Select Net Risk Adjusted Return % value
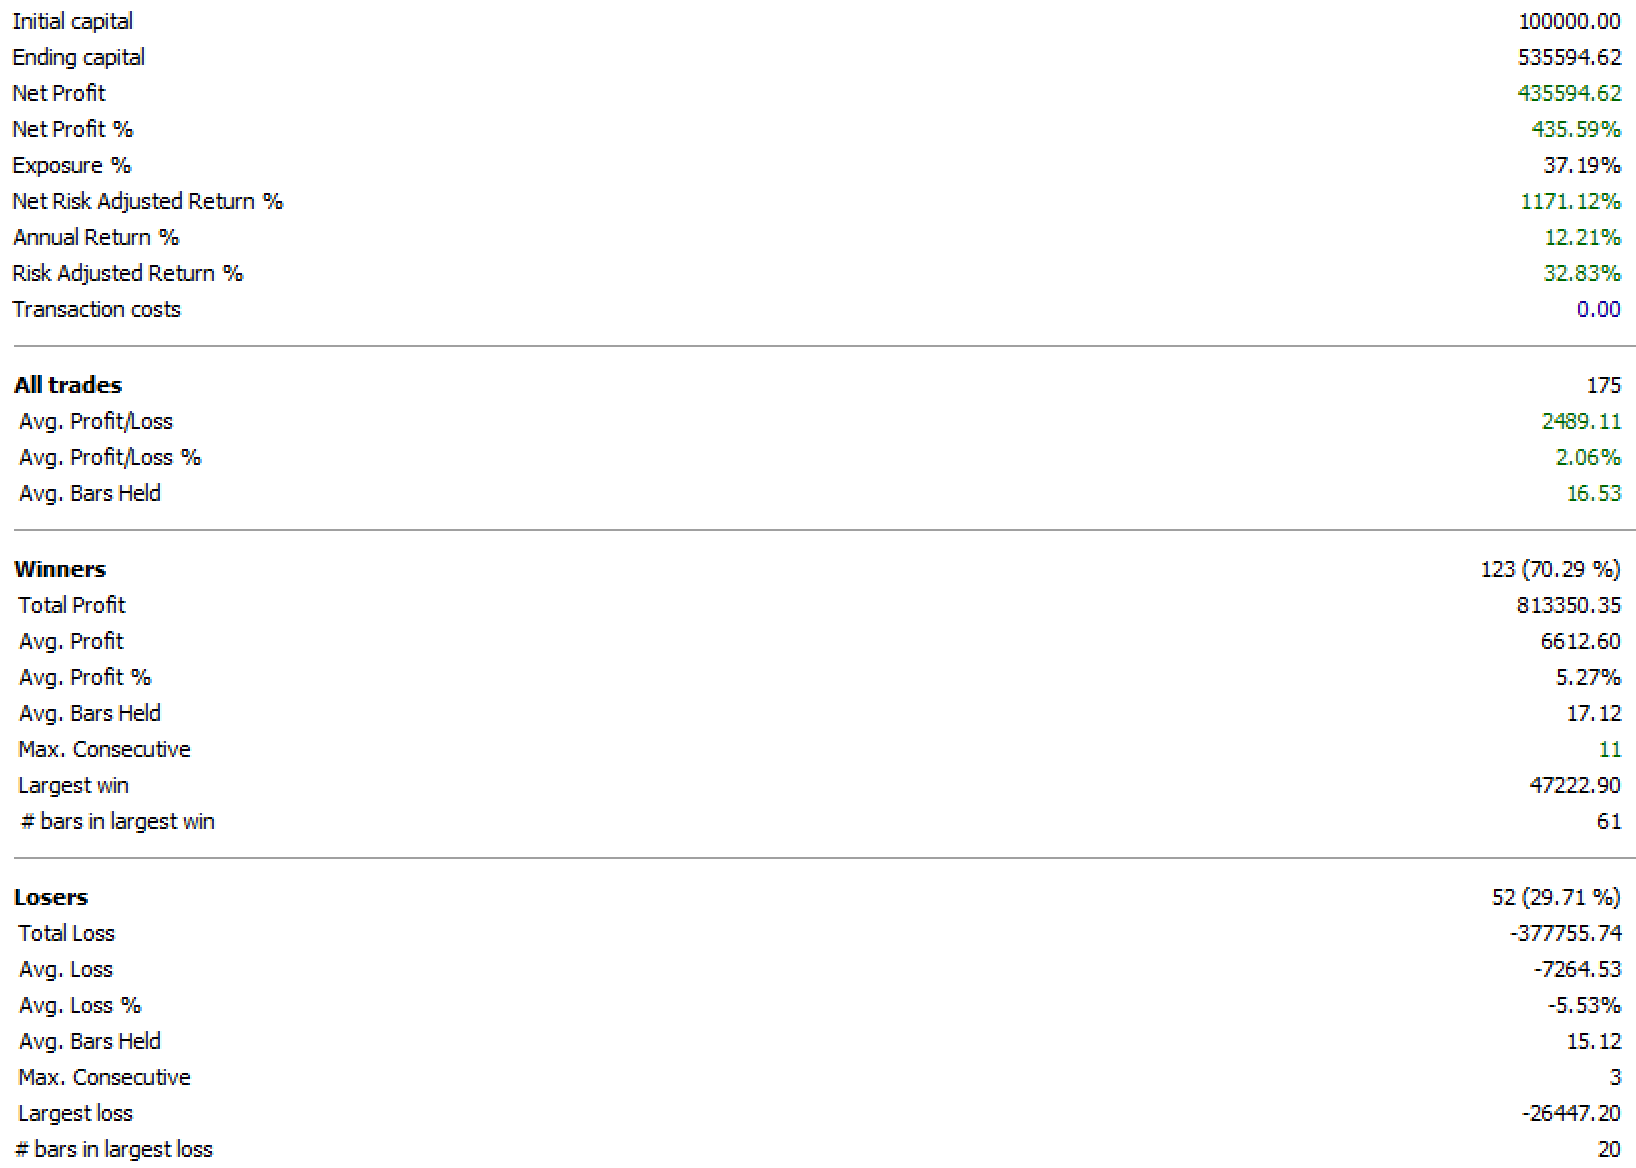The image size is (1636, 1168). click(x=1570, y=201)
